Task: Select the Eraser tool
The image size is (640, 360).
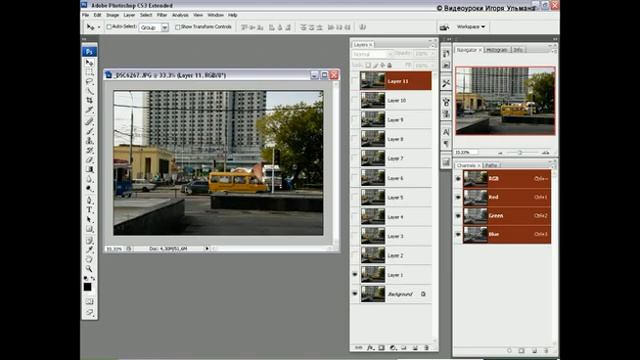Action: click(x=89, y=160)
